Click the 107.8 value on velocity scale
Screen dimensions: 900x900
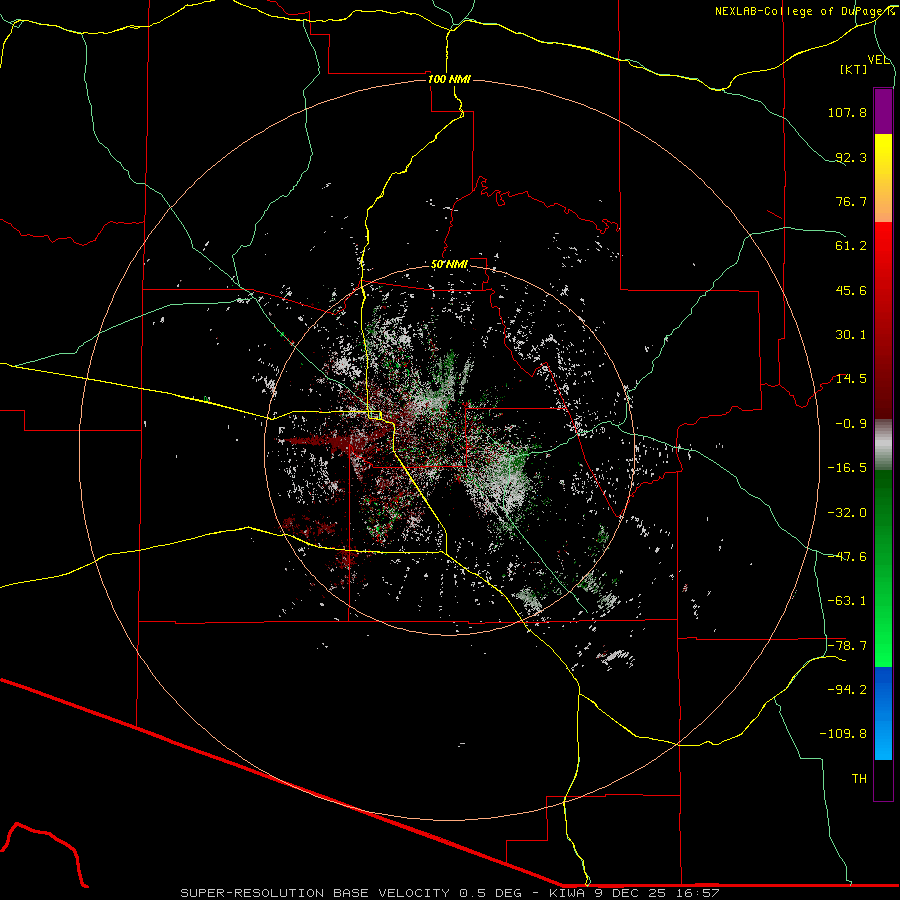pos(847,112)
